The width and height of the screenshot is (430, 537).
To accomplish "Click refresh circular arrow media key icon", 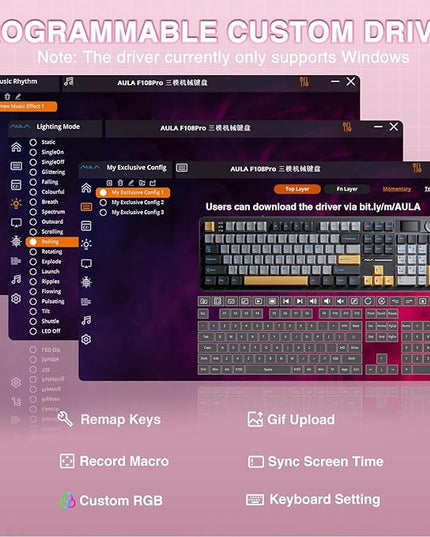I will (x=368, y=301).
